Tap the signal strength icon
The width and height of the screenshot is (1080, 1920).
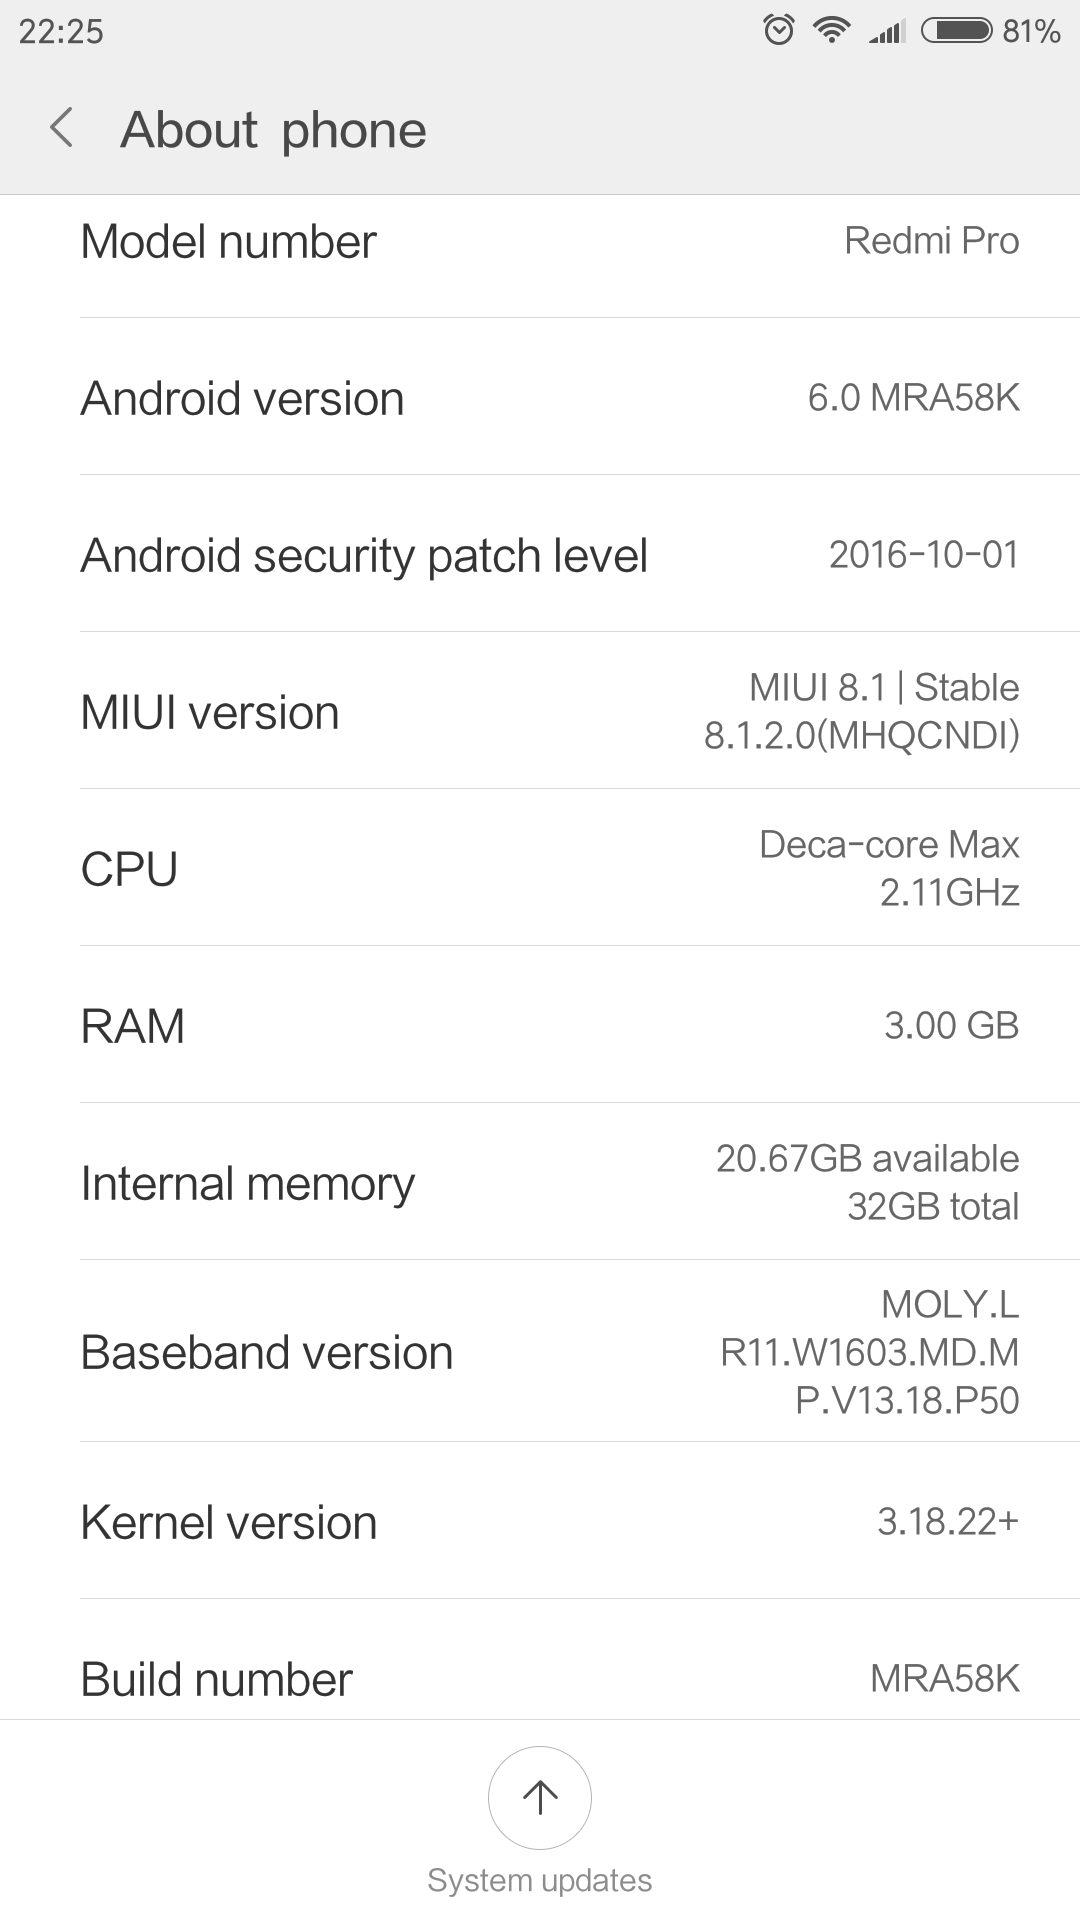pyautogui.click(x=887, y=31)
